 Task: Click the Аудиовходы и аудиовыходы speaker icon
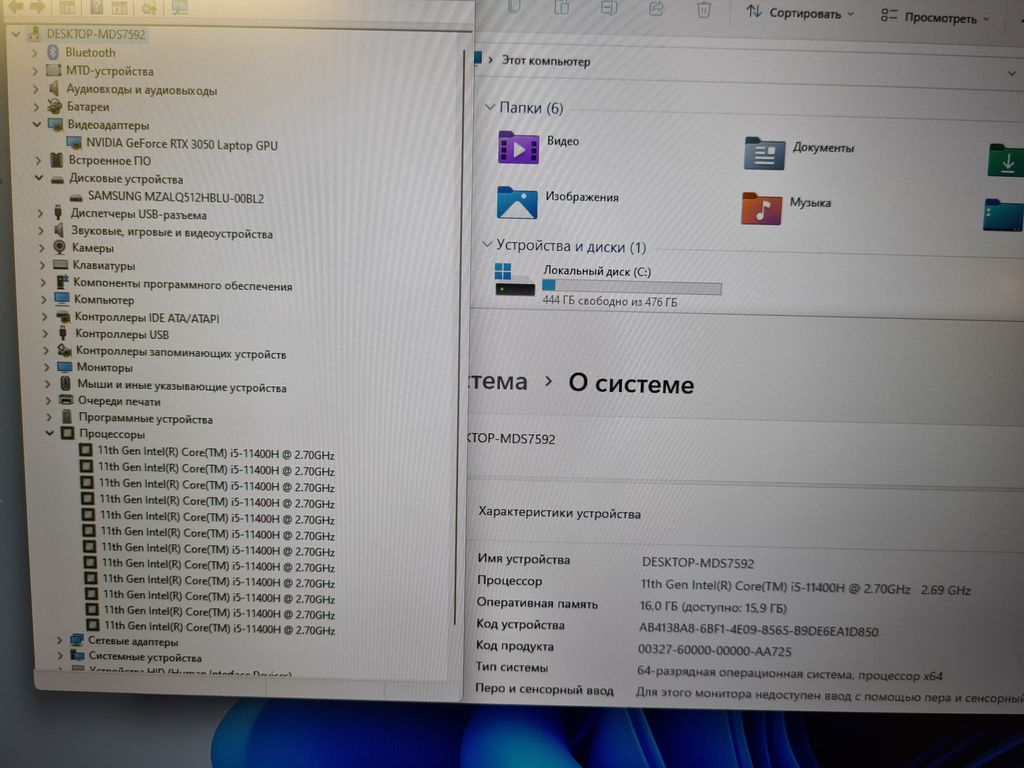pos(54,88)
